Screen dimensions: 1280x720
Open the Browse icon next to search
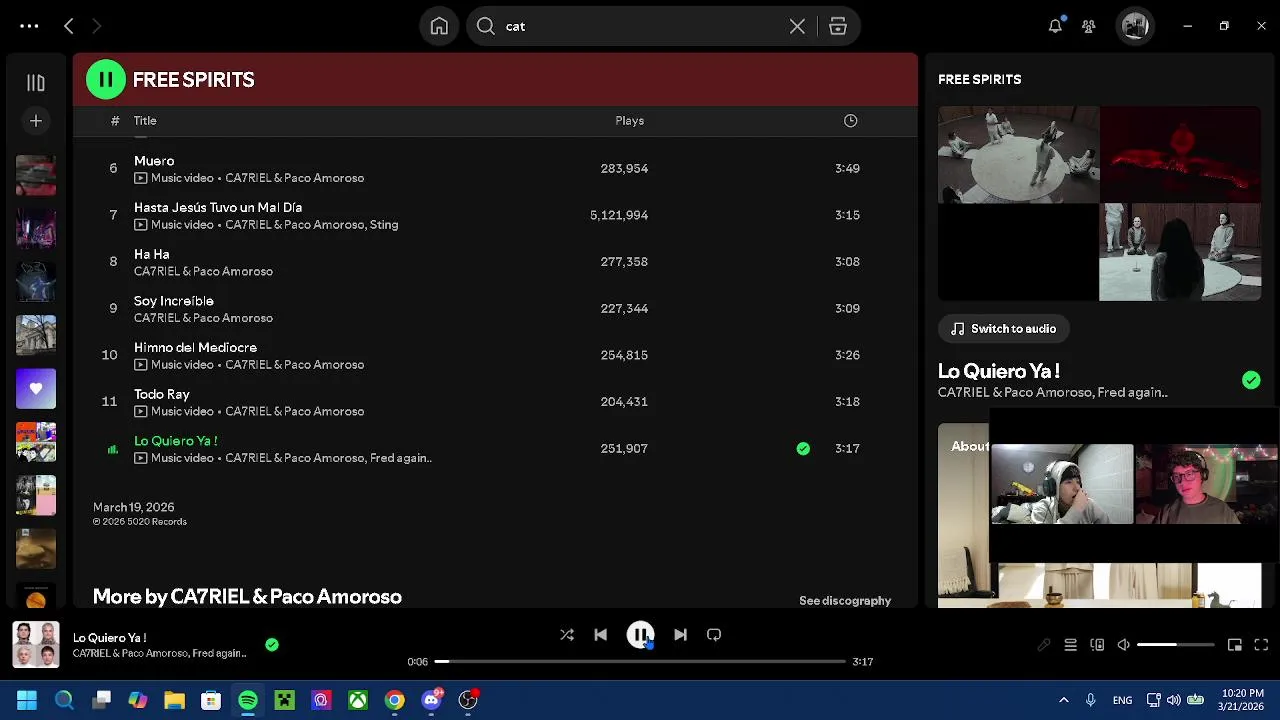pos(838,26)
